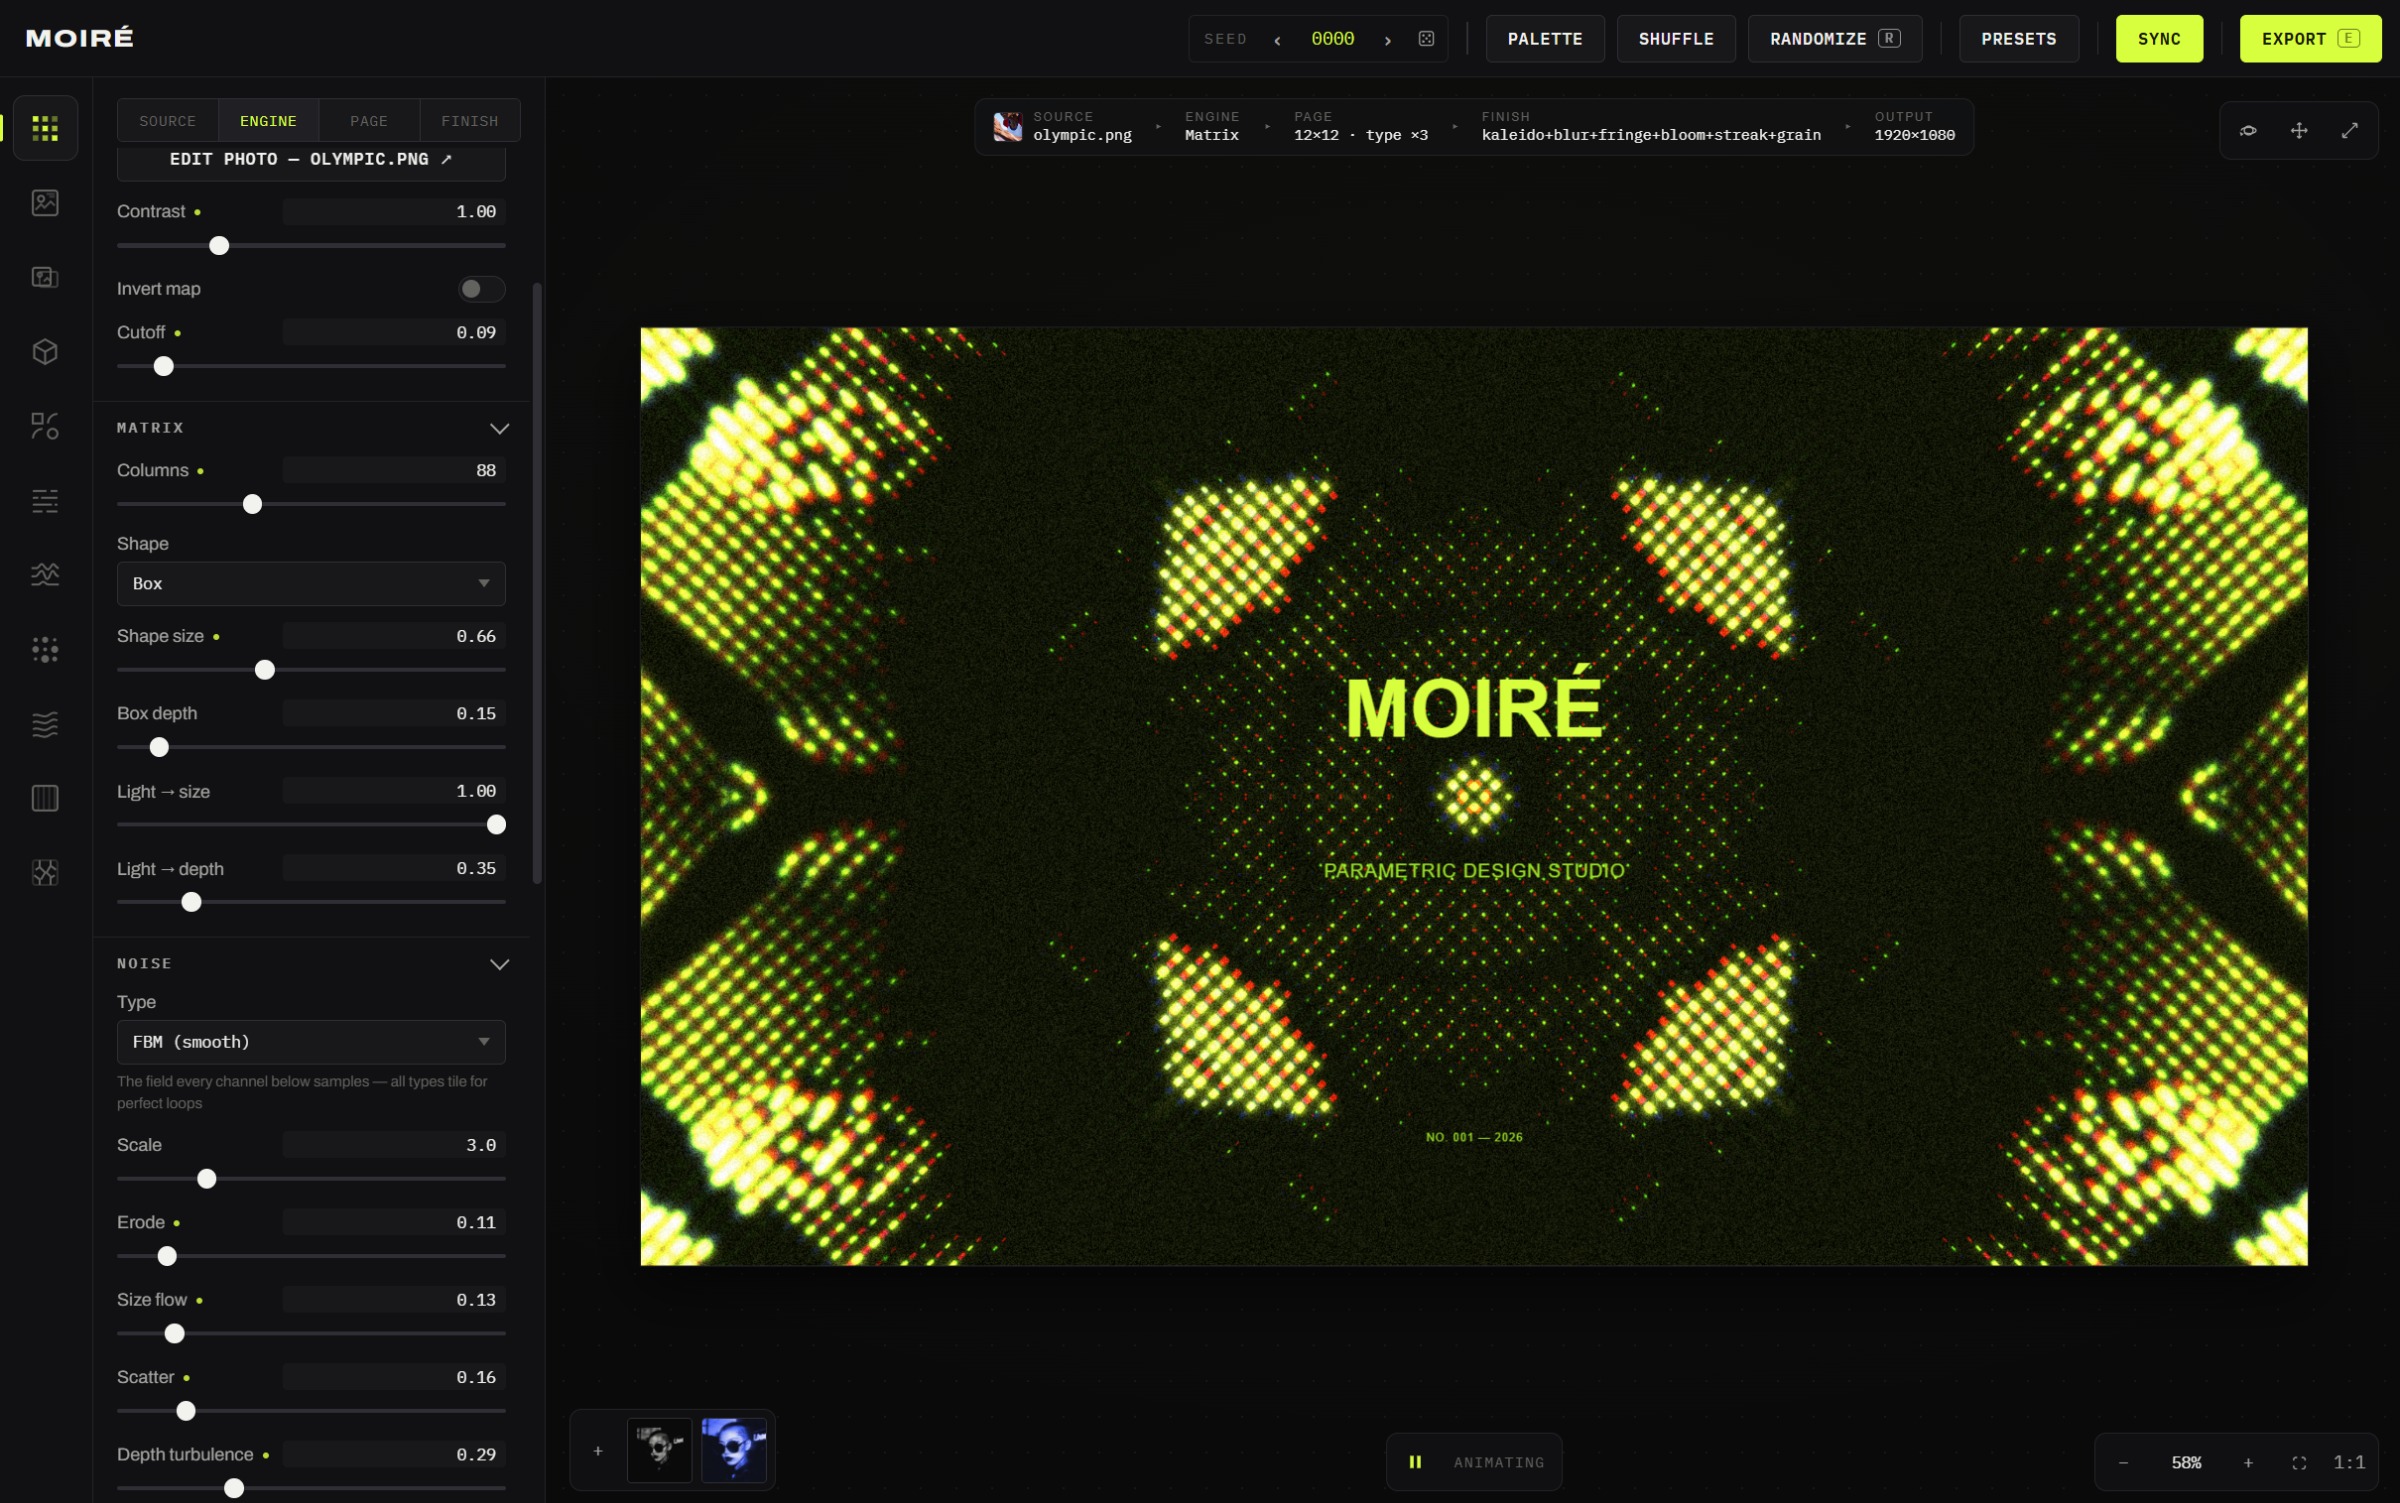This screenshot has width=2400, height=1503.
Task: Click the random seed dice icon
Action: pyautogui.click(x=1426, y=39)
